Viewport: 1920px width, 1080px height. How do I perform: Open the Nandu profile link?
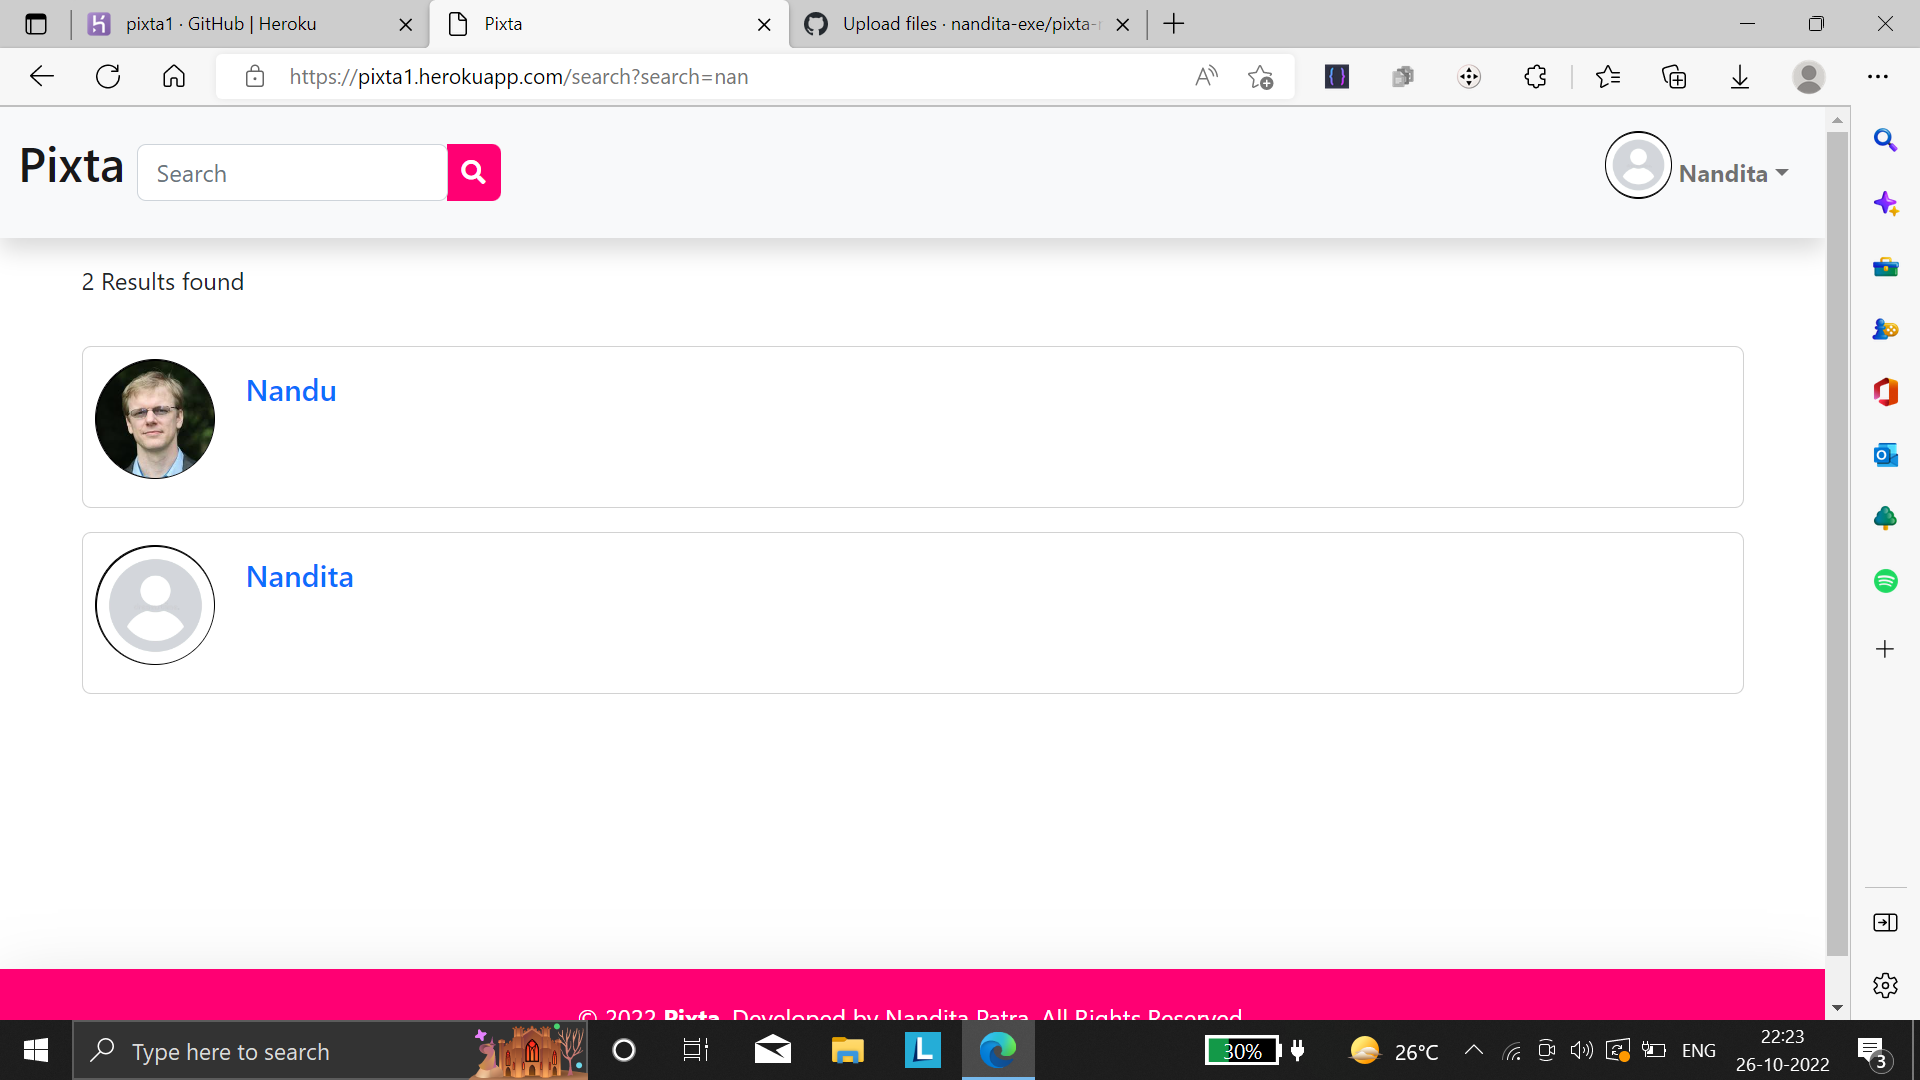click(x=291, y=390)
